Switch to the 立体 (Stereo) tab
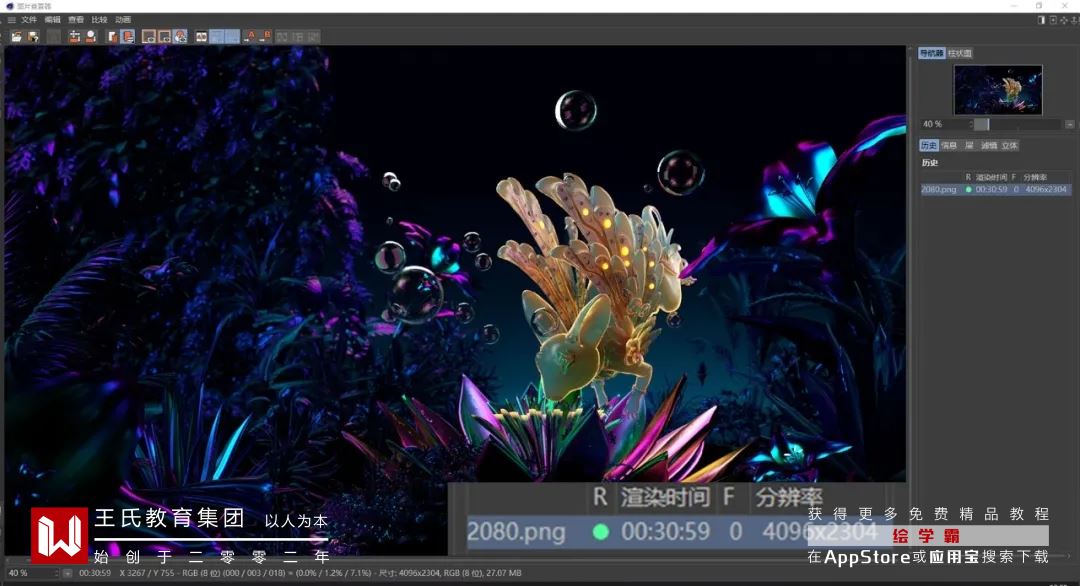 pyautogui.click(x=1010, y=145)
